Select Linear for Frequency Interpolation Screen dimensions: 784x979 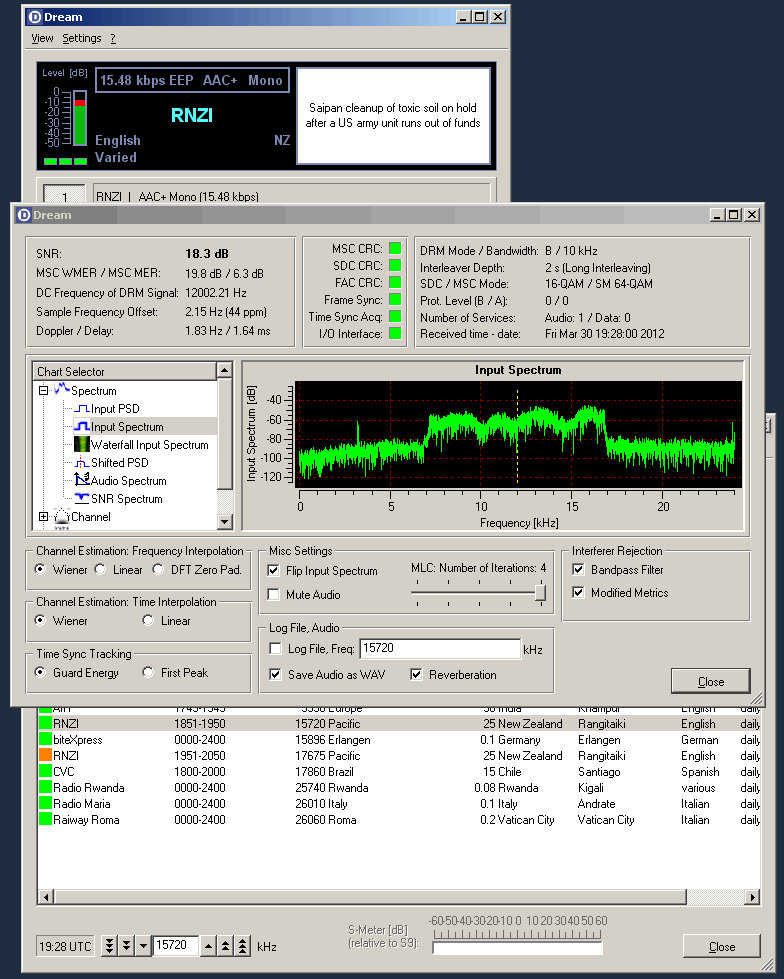tap(101, 569)
